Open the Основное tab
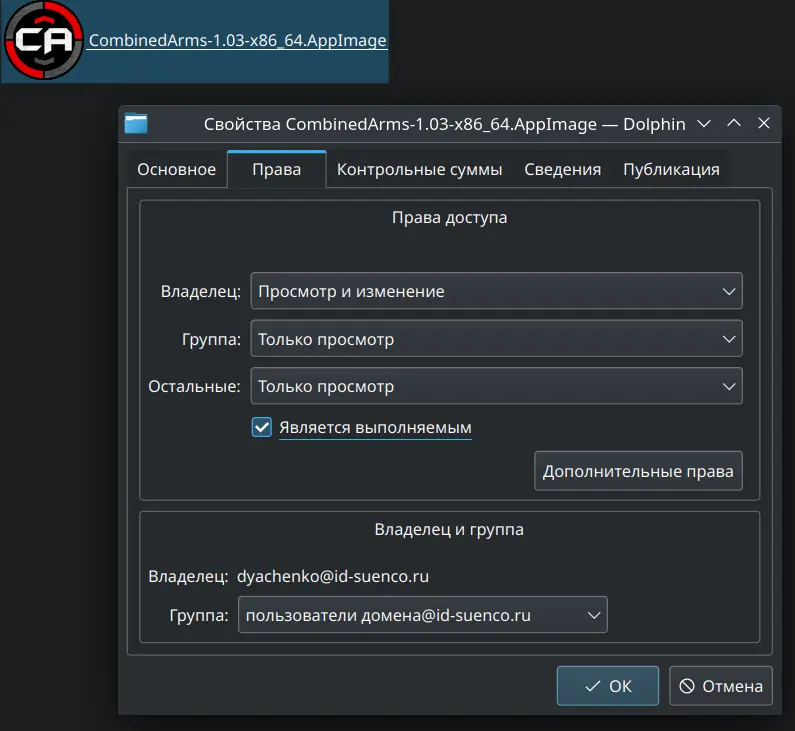The width and height of the screenshot is (795, 731). [x=176, y=169]
